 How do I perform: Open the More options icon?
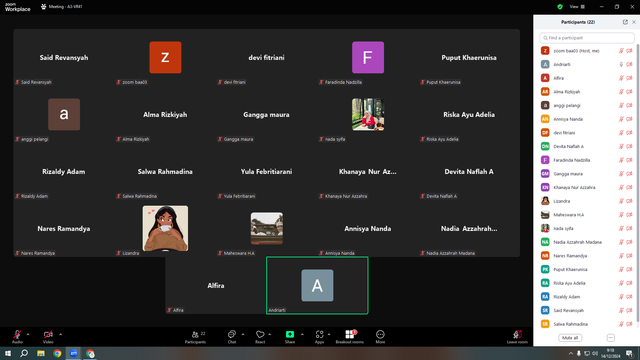pos(380,336)
